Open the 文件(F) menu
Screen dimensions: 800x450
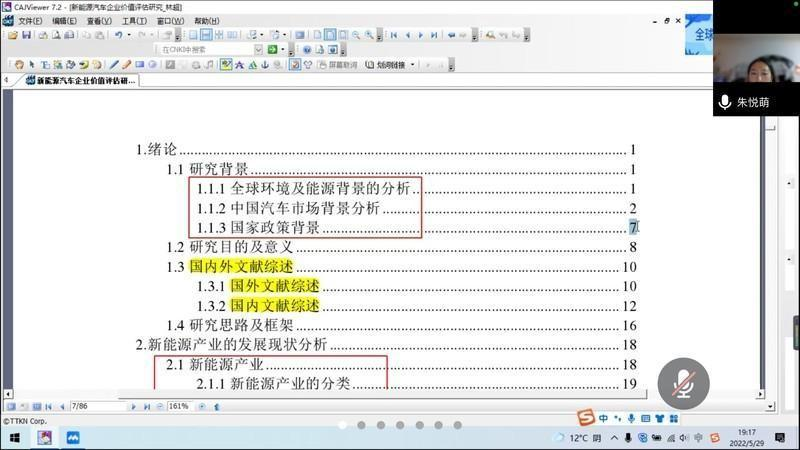[30, 20]
